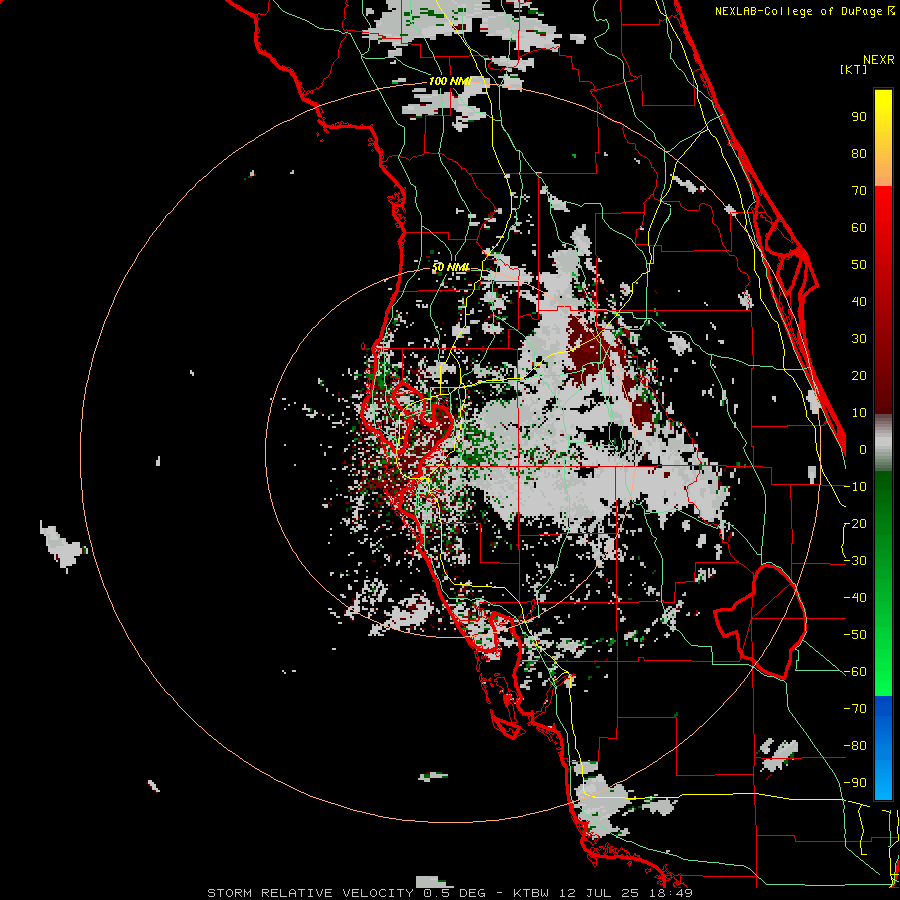
Task: Click the -10 value on the velocity scale
Action: point(855,487)
